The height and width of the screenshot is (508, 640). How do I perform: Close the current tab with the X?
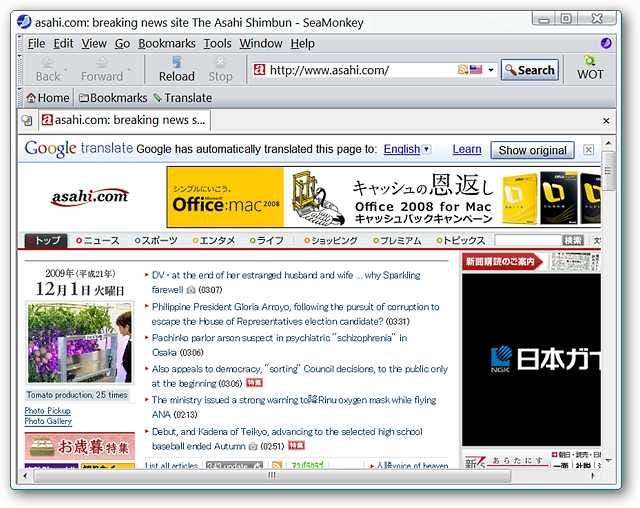pyautogui.click(x=606, y=121)
